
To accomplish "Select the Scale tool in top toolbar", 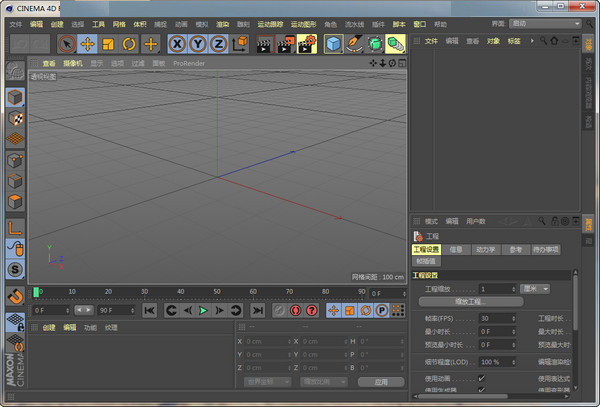I will 108,44.
